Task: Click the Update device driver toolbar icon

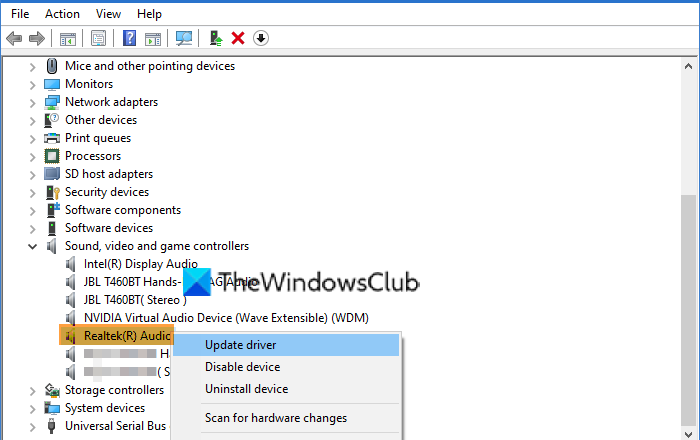Action: coord(216,38)
